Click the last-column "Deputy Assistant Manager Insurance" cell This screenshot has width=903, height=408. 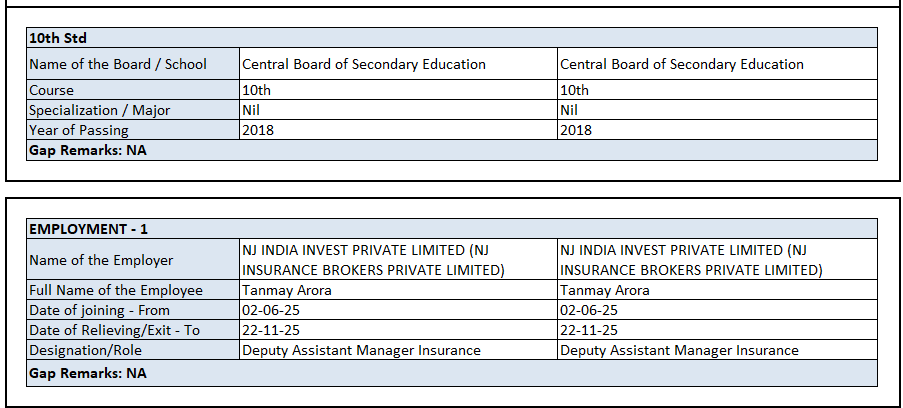tap(679, 350)
